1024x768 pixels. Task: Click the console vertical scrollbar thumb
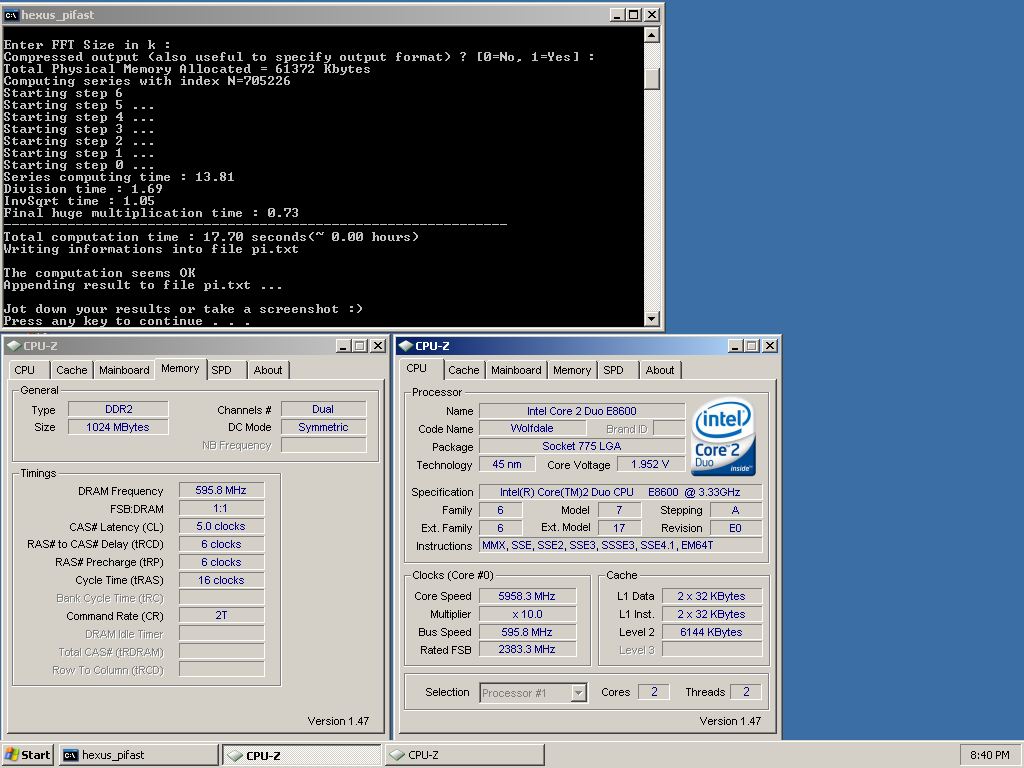tap(652, 78)
